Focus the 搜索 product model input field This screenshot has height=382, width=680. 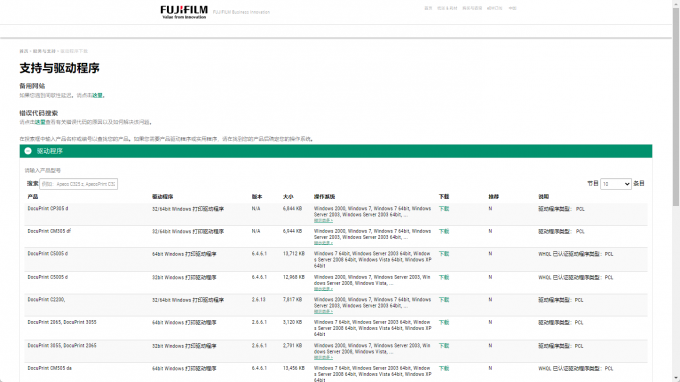[78, 184]
